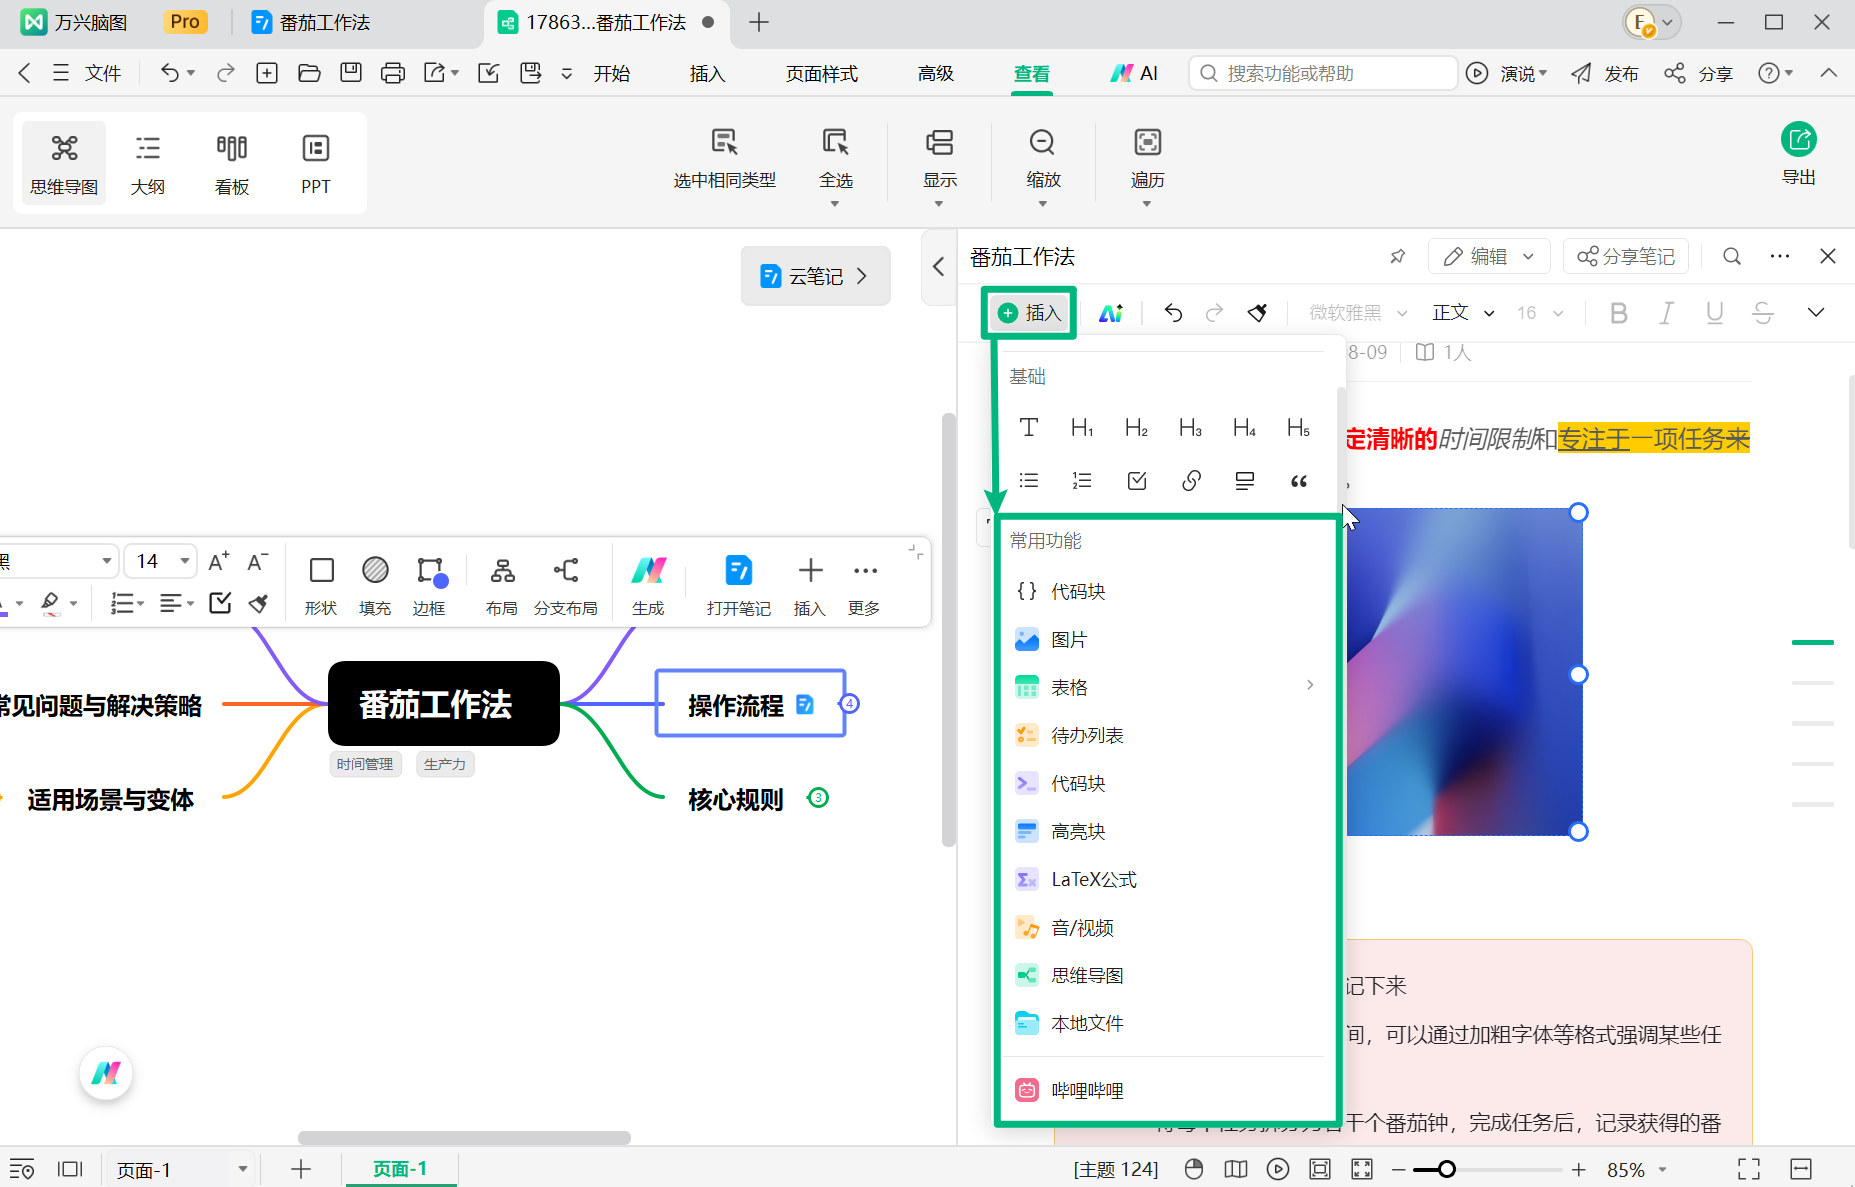The width and height of the screenshot is (1855, 1187).
Task: Open the Advanced (高级) ribbon tab
Action: [x=936, y=74]
